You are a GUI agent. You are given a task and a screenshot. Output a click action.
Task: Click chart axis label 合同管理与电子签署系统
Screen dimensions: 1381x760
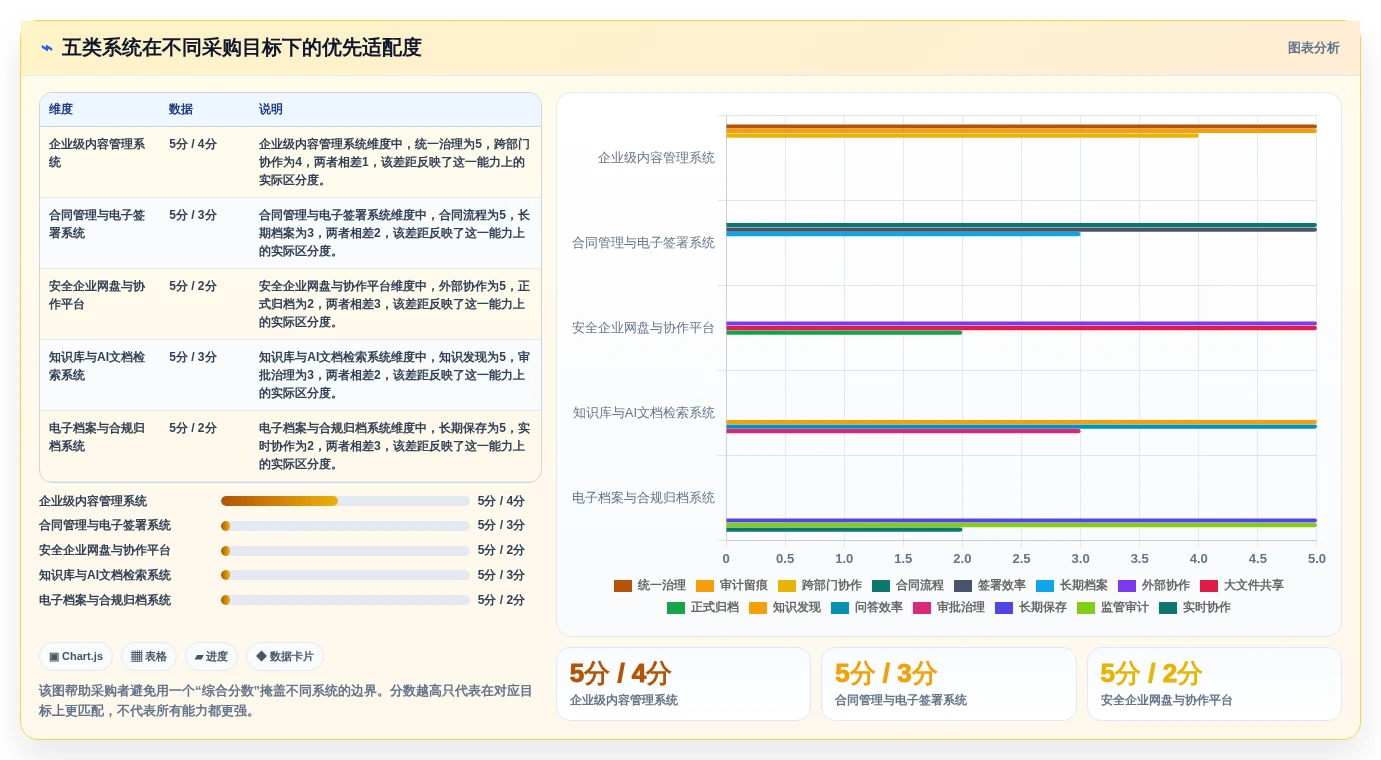(x=643, y=243)
